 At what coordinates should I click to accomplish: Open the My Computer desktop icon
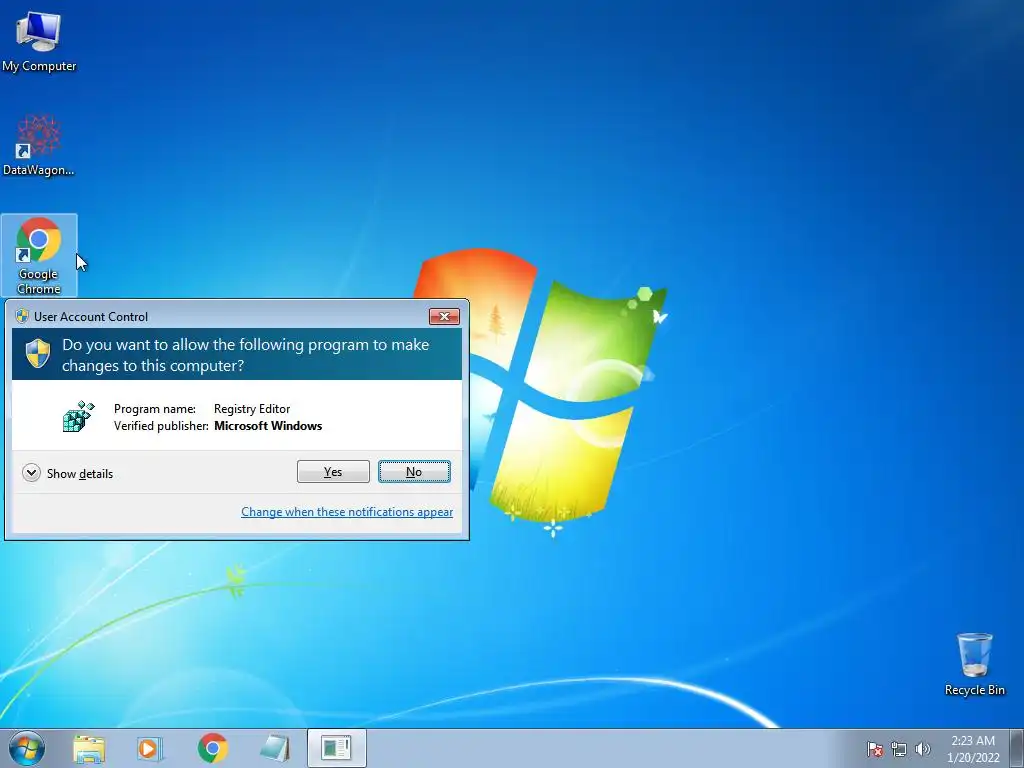click(39, 42)
